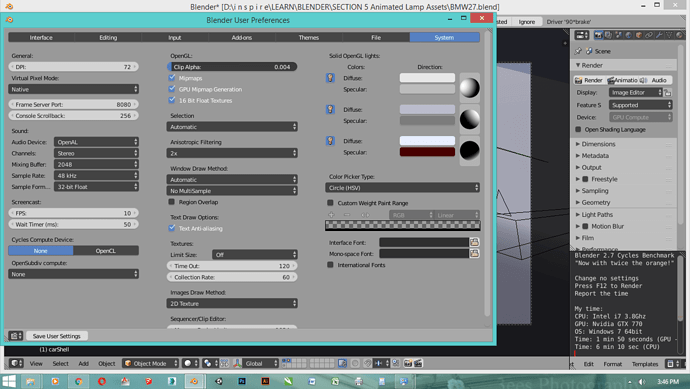The image size is (690, 389).
Task: Switch to the Themes tab
Action: coord(308,37)
